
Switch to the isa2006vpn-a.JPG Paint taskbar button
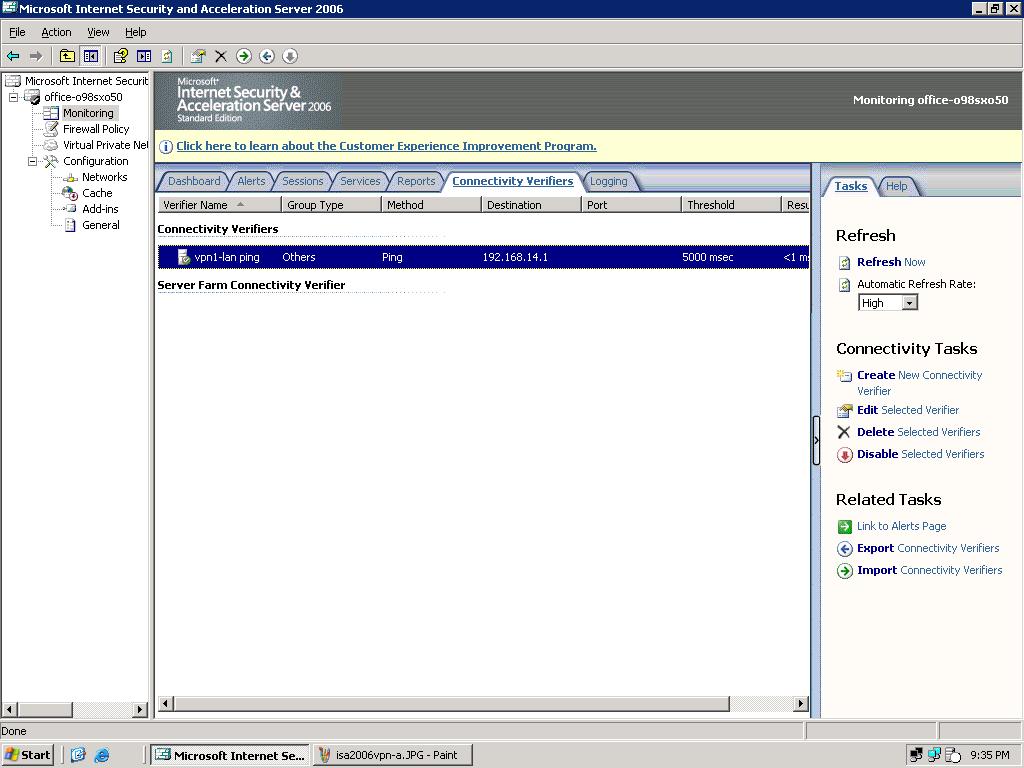392,756
